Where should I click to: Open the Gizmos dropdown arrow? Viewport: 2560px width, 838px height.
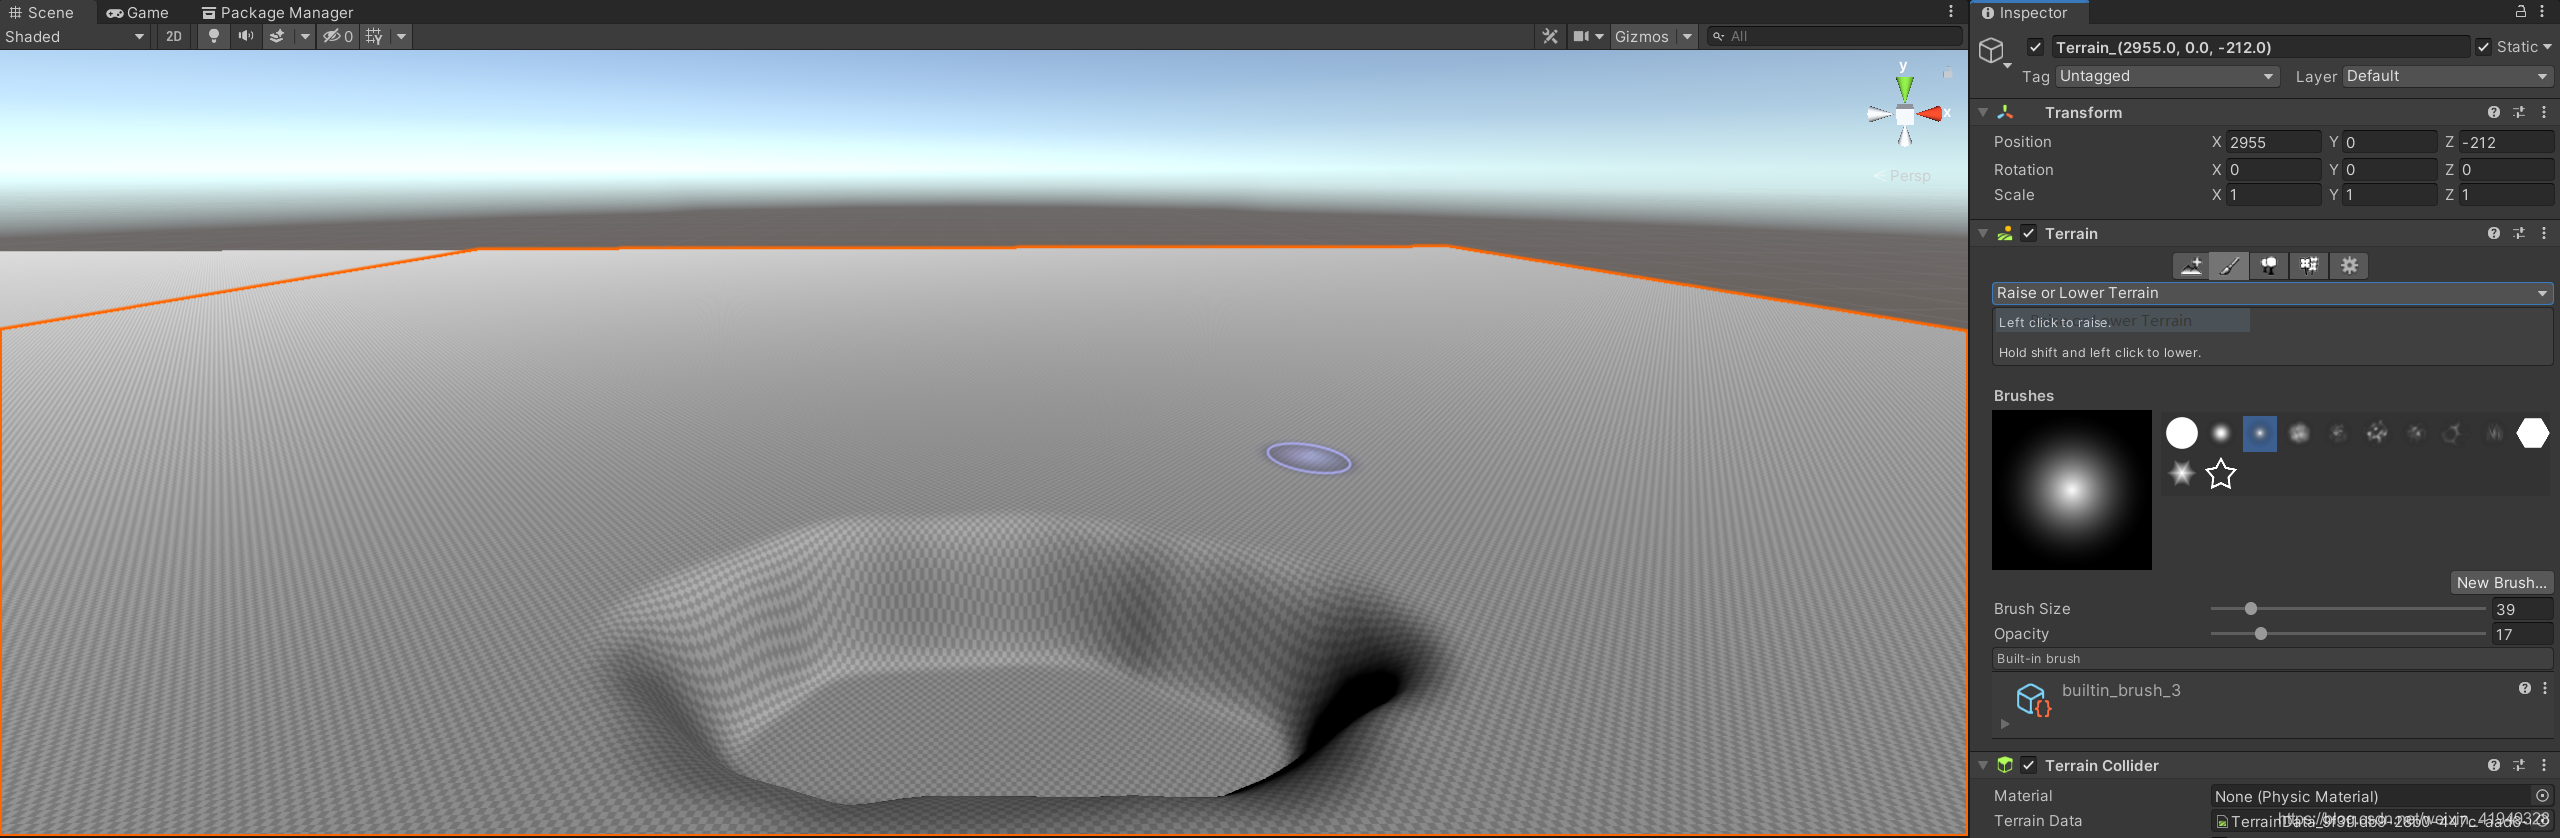click(1687, 36)
